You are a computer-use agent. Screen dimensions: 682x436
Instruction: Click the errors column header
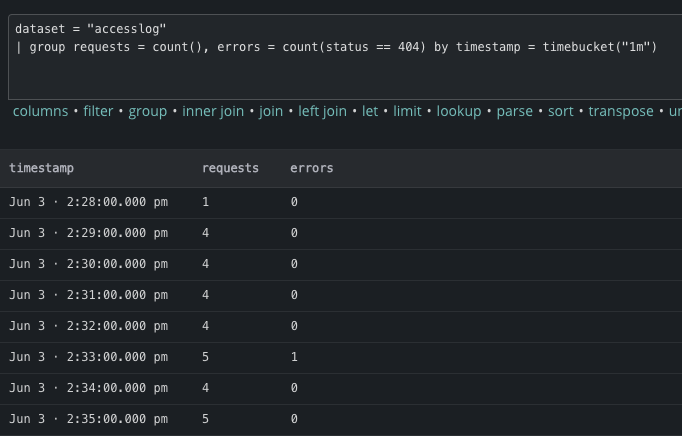coord(312,168)
